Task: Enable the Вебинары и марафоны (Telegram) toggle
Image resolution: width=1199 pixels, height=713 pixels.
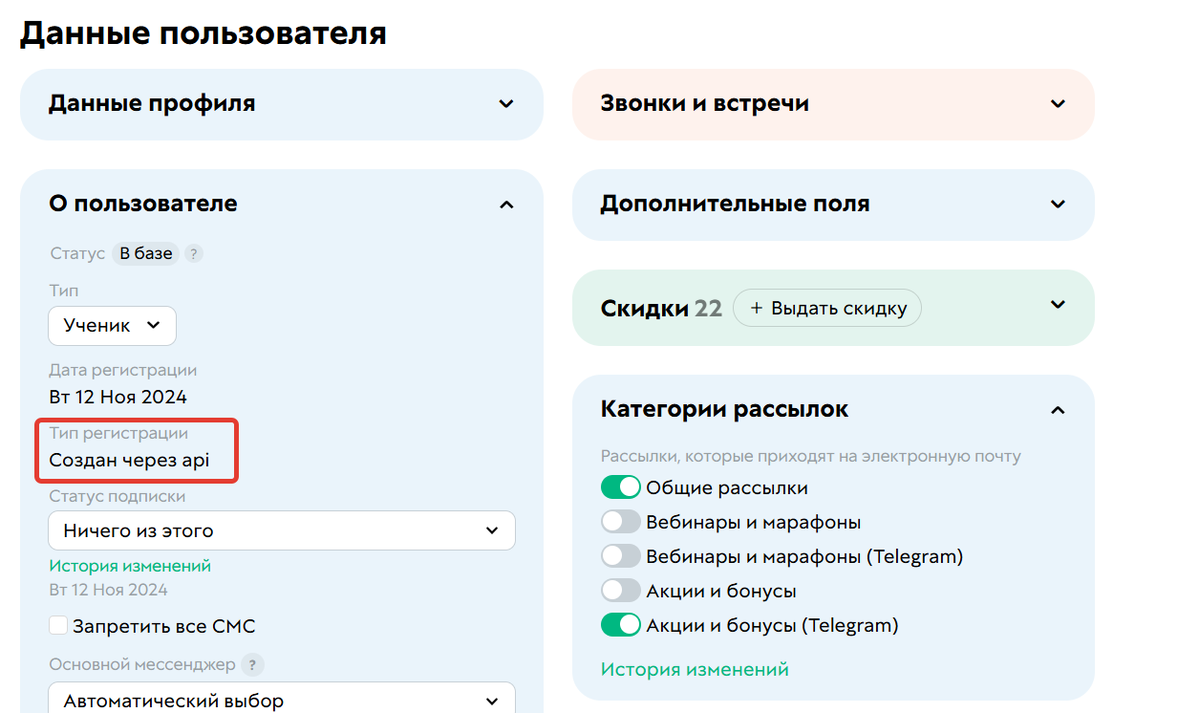Action: (621, 555)
